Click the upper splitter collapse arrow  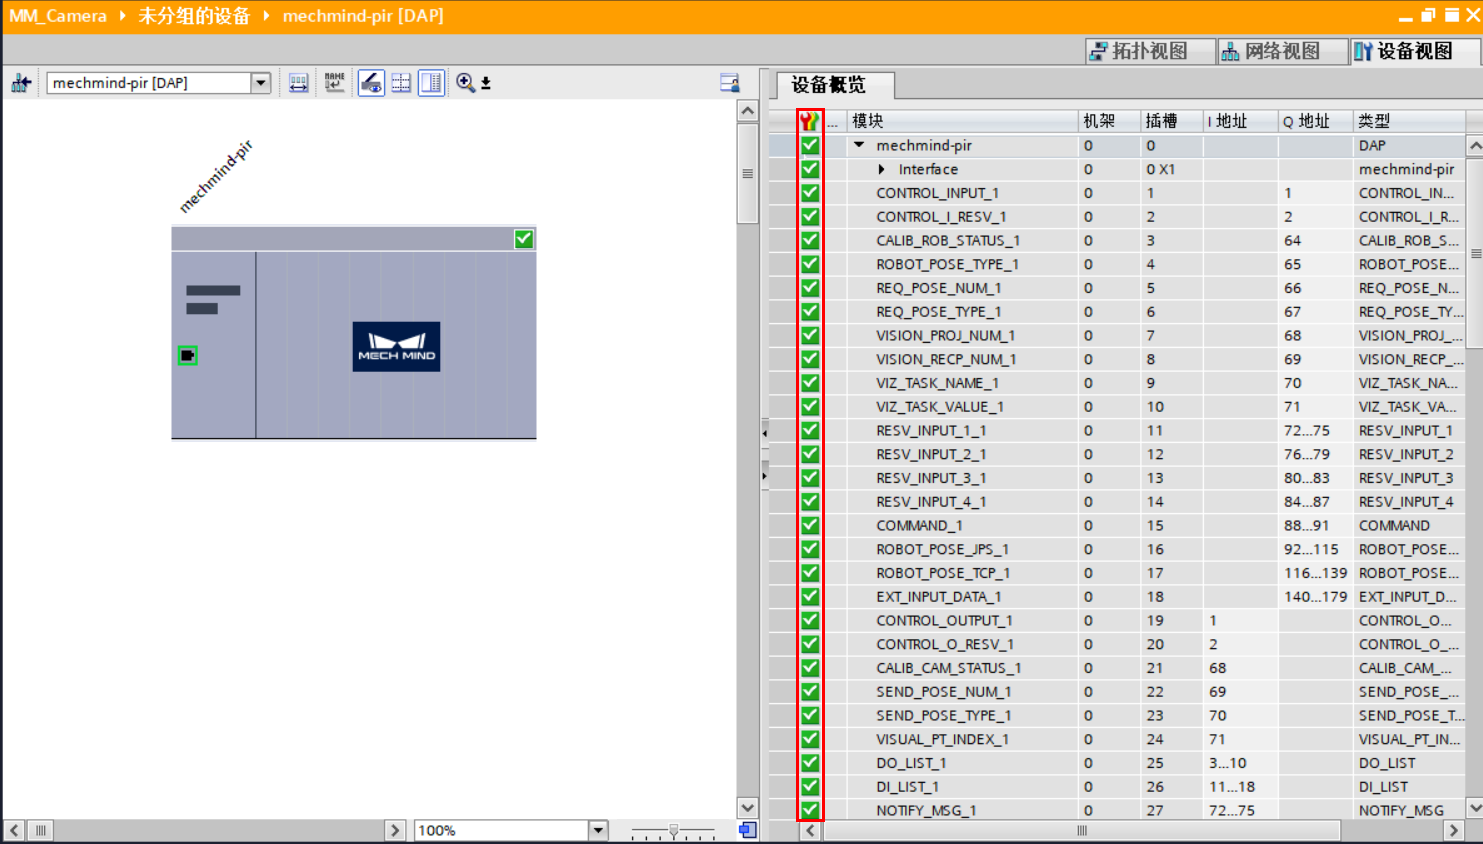[x=765, y=433]
